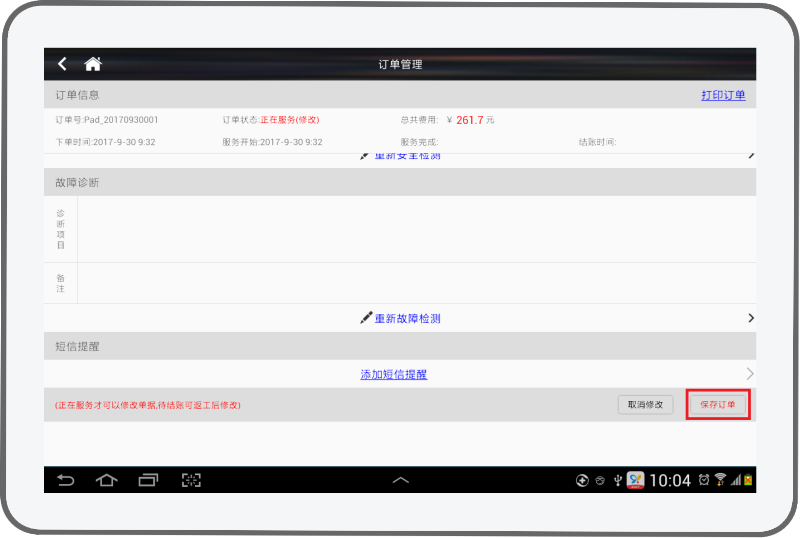Click the 重新故障检测 link text

click(x=407, y=318)
